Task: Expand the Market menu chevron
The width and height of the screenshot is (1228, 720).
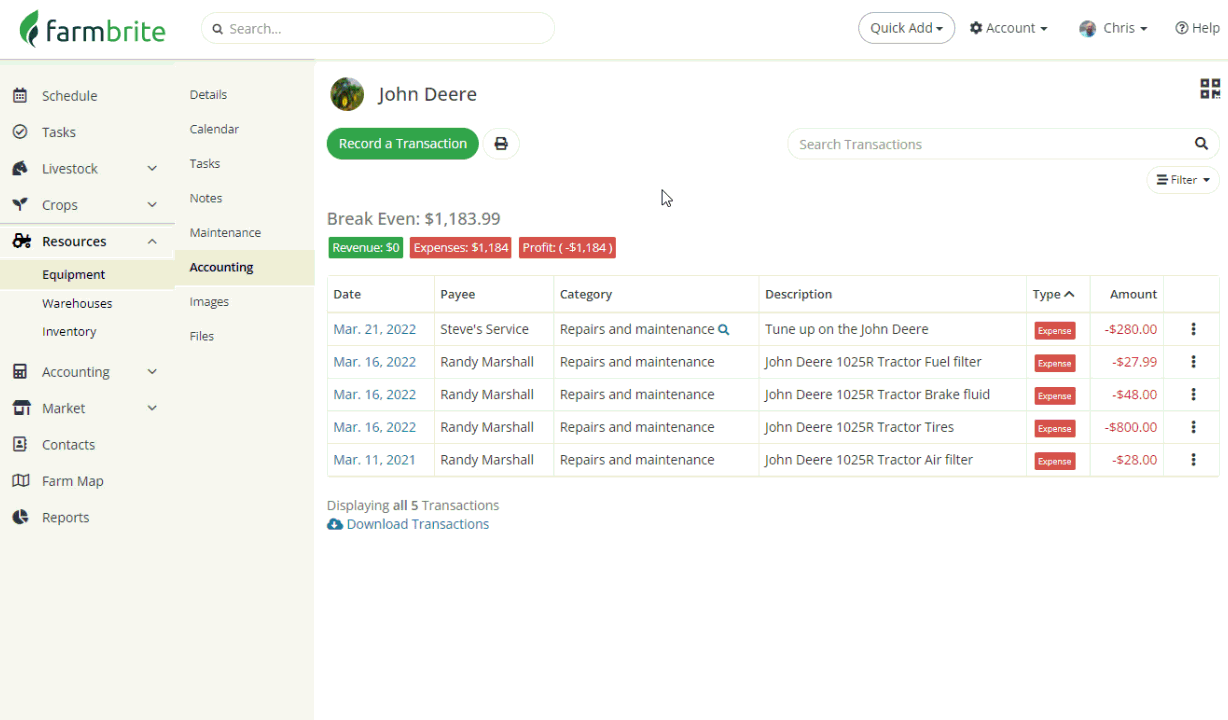Action: [x=152, y=408]
